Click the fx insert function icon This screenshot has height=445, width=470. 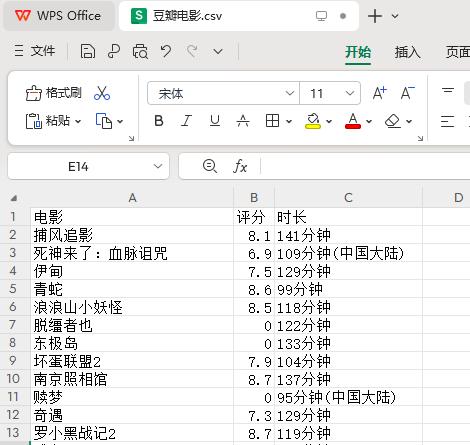(240, 166)
